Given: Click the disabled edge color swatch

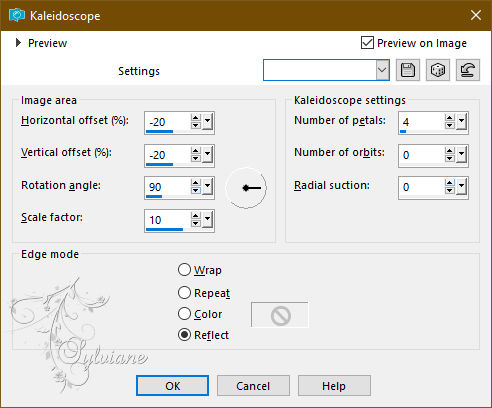Looking at the screenshot, I should [x=280, y=315].
